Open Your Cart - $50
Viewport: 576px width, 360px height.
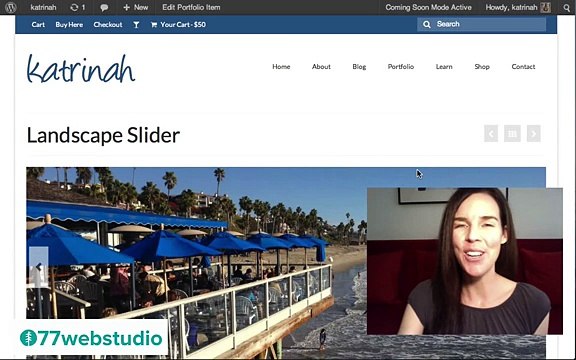pos(179,25)
